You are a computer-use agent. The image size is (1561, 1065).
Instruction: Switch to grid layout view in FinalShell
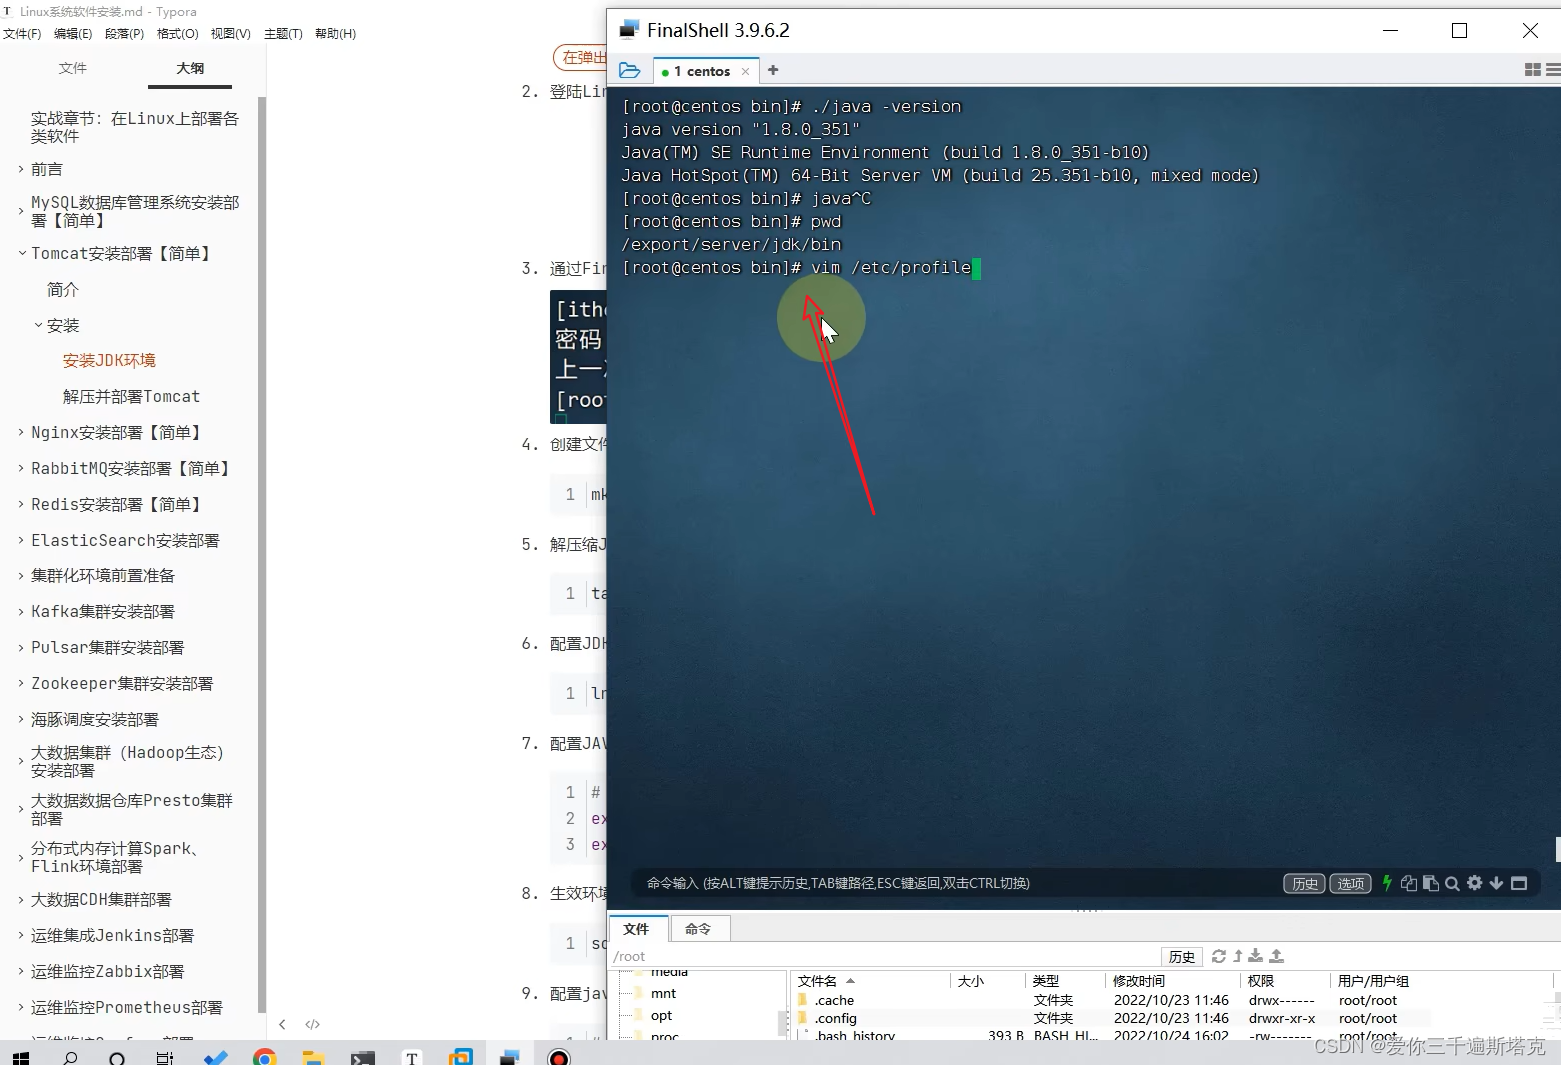click(1532, 70)
